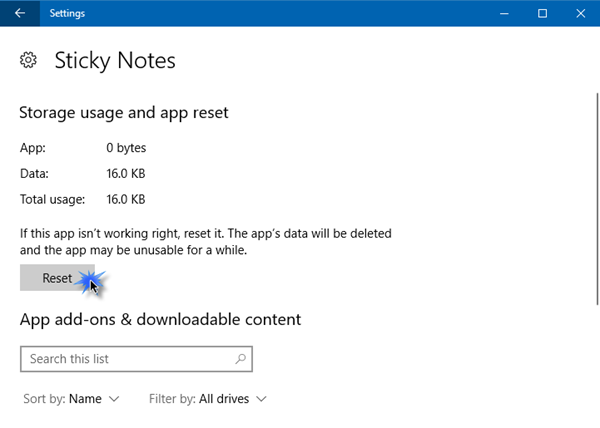Click the 'Sticky Notes' page title
600x428 pixels.
(x=115, y=60)
